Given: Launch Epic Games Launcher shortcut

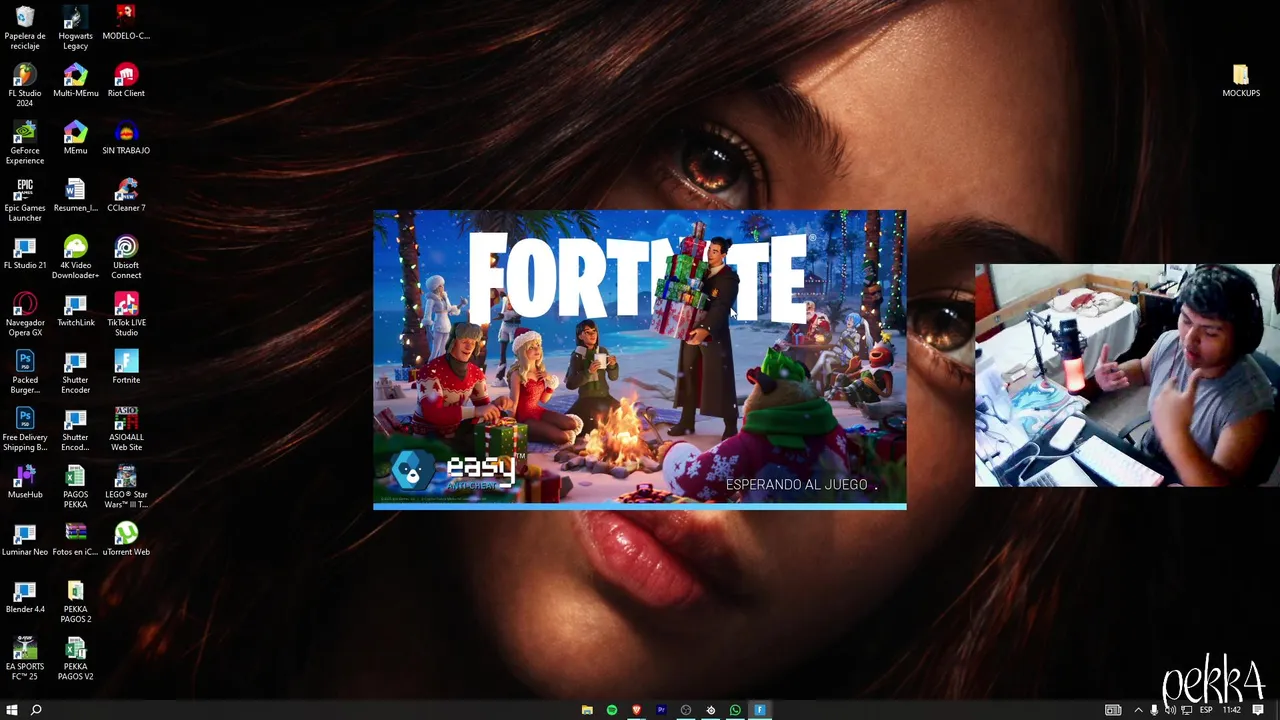Looking at the screenshot, I should pyautogui.click(x=25, y=200).
